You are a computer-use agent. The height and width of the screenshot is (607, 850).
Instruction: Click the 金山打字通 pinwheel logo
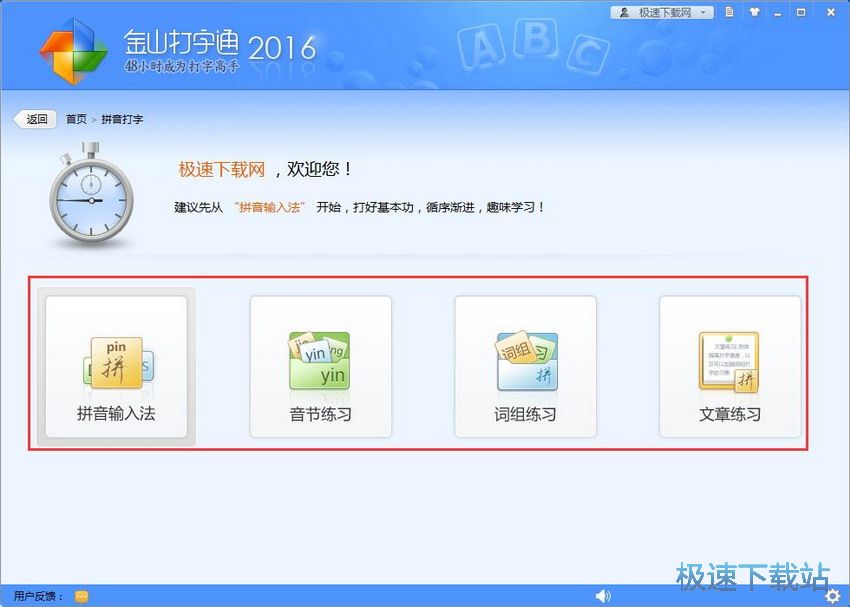73,51
